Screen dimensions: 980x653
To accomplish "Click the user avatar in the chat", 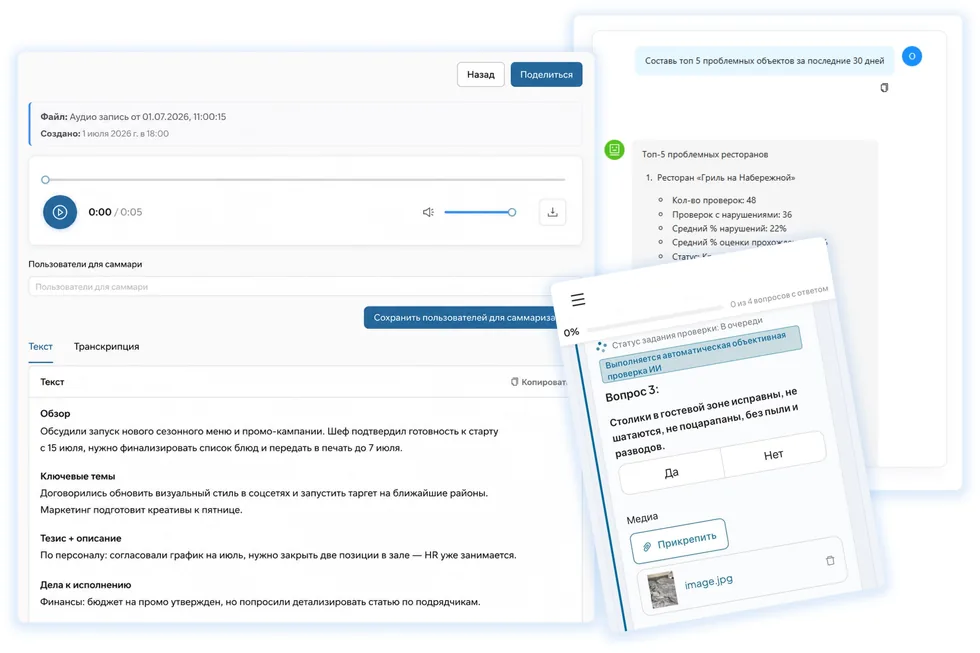I will click(912, 56).
